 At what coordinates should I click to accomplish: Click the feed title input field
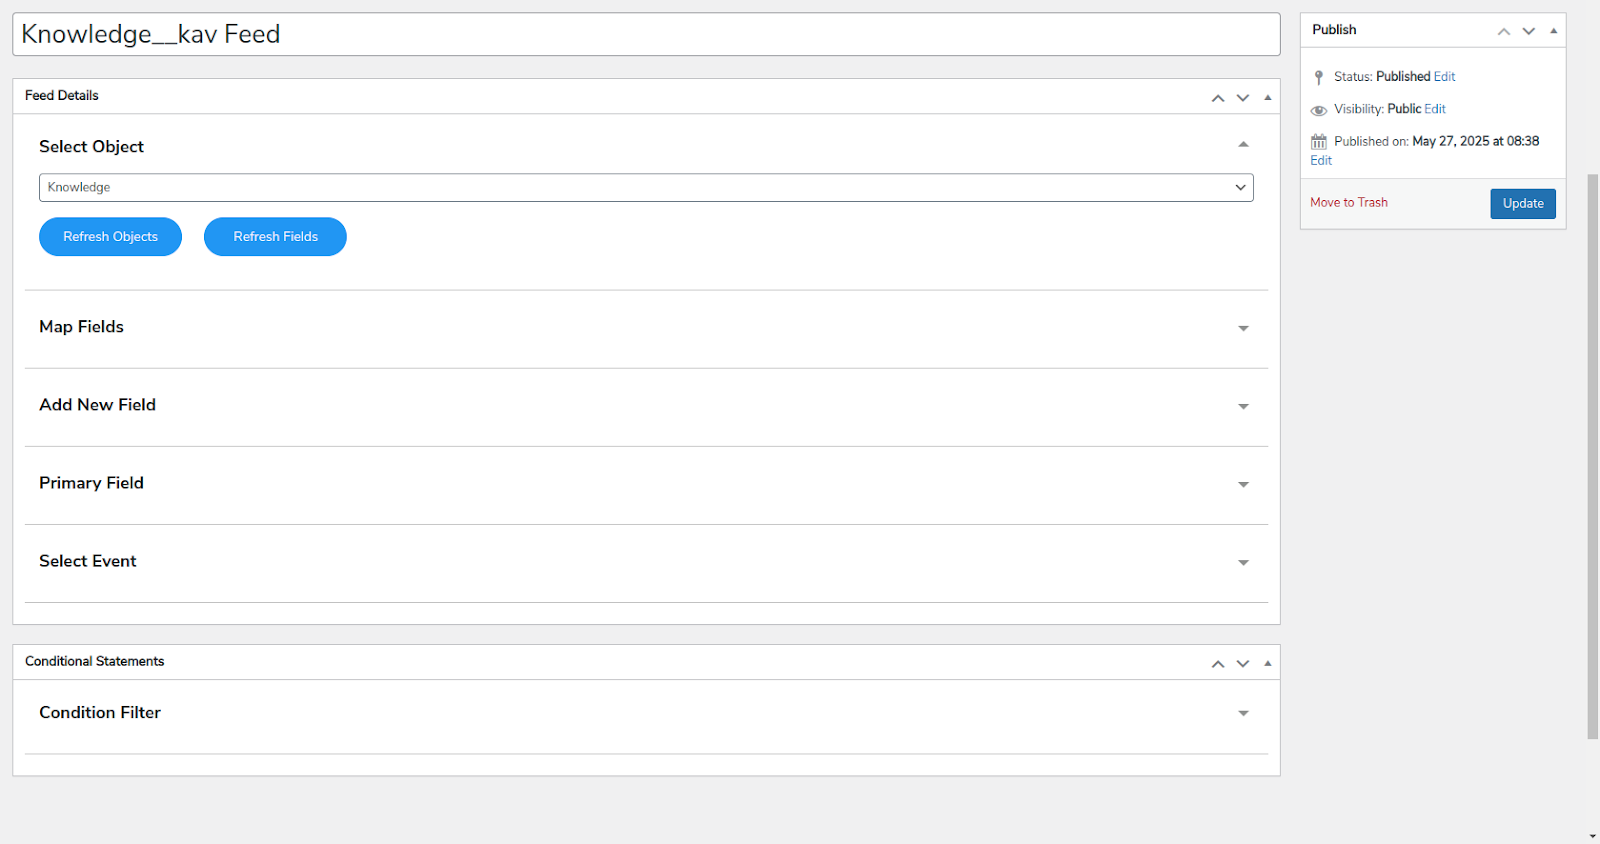click(x=645, y=35)
